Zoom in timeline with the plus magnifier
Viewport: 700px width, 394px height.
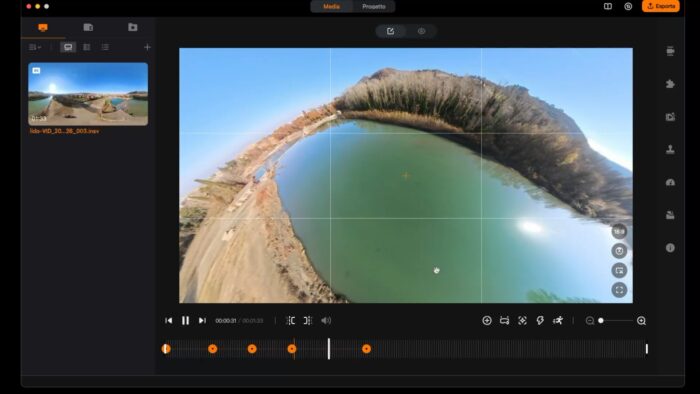642,321
